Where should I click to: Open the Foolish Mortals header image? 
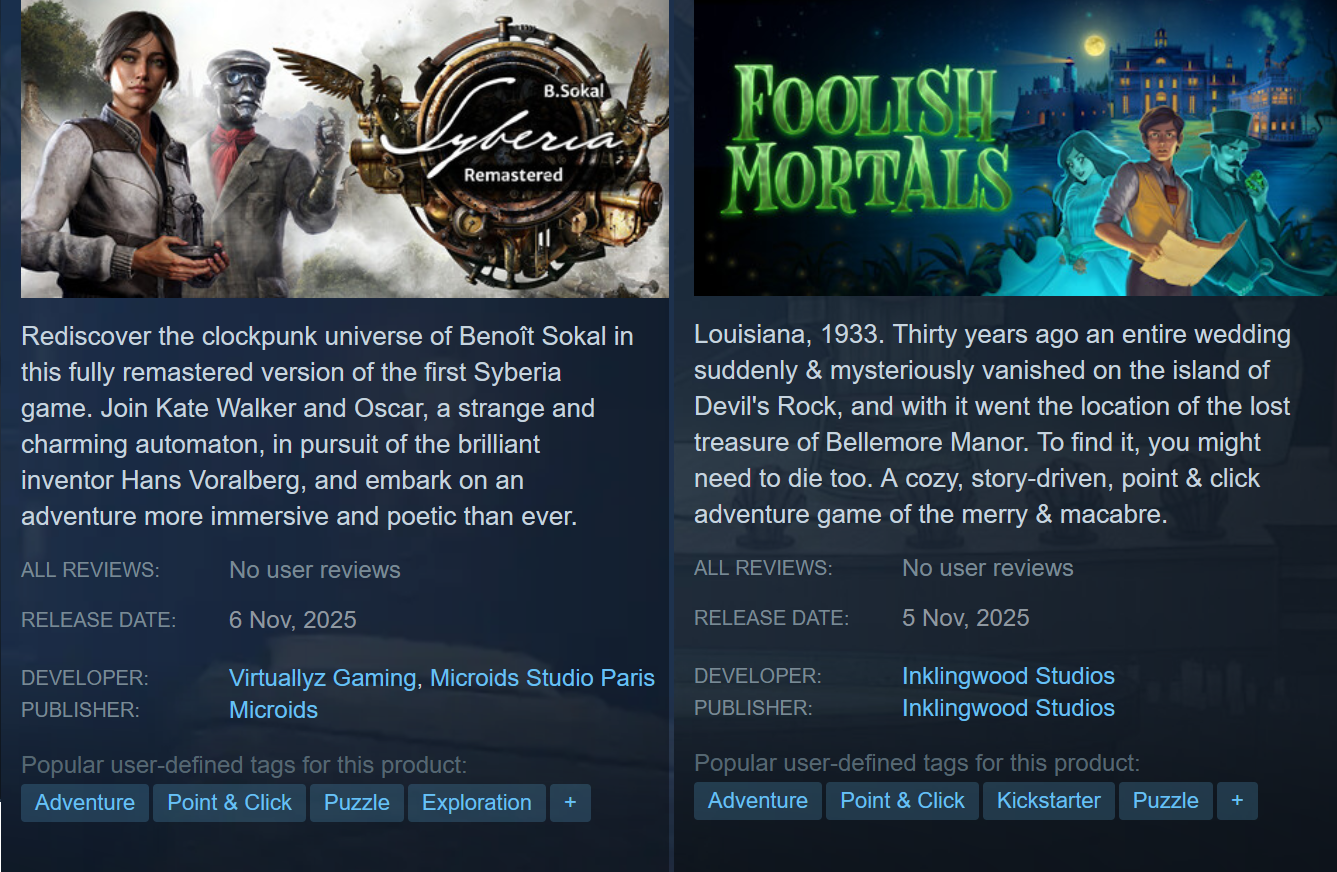click(x=1015, y=147)
